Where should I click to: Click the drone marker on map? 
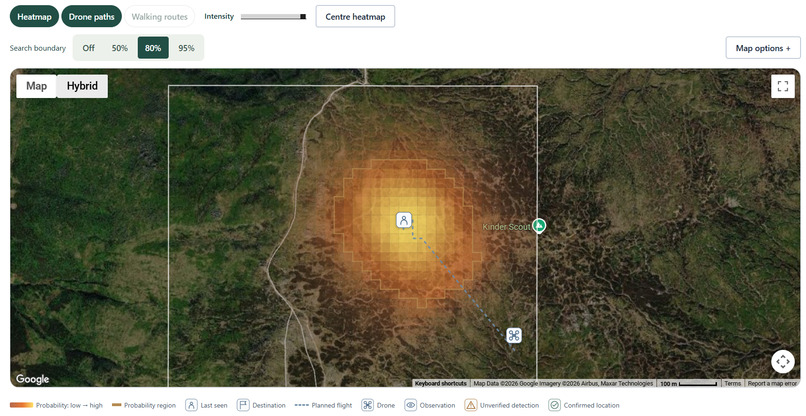point(514,335)
